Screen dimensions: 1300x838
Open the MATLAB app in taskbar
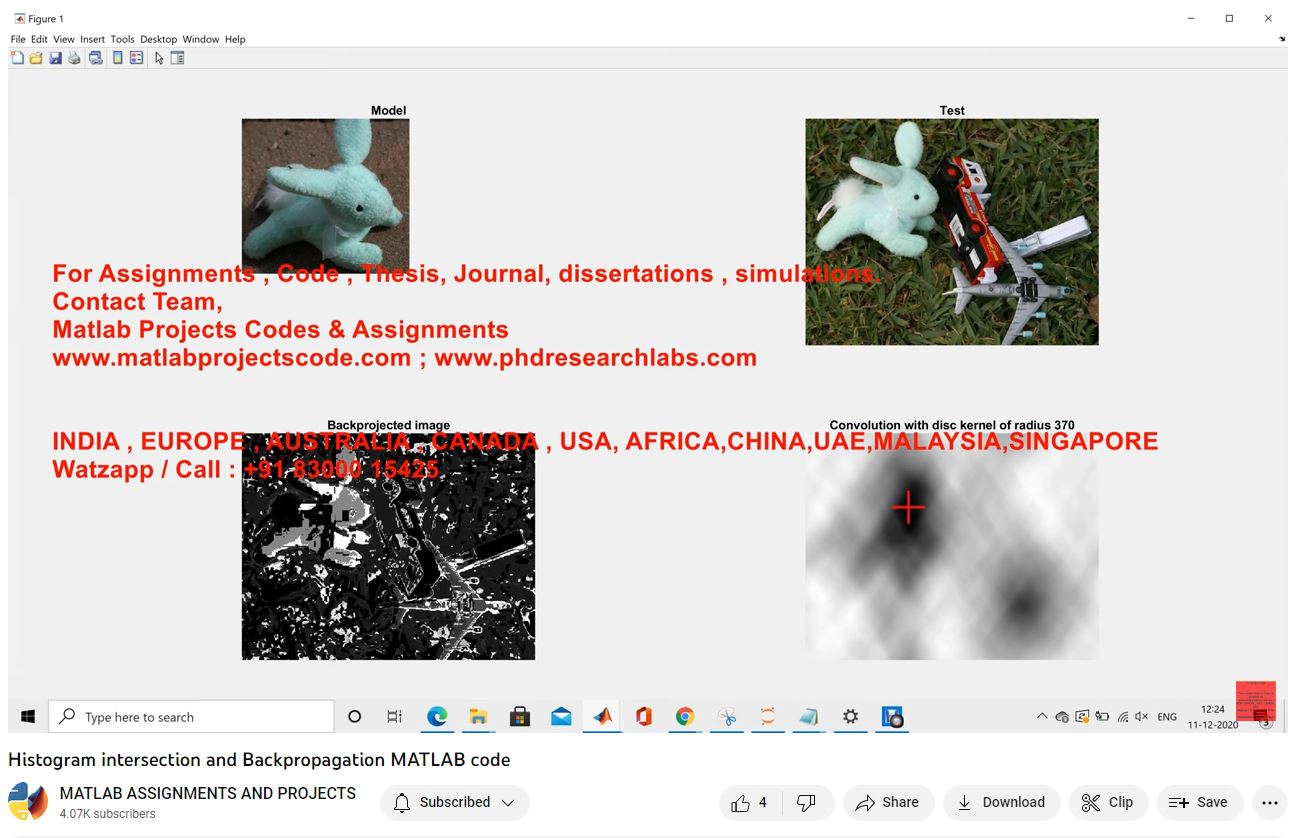point(602,717)
